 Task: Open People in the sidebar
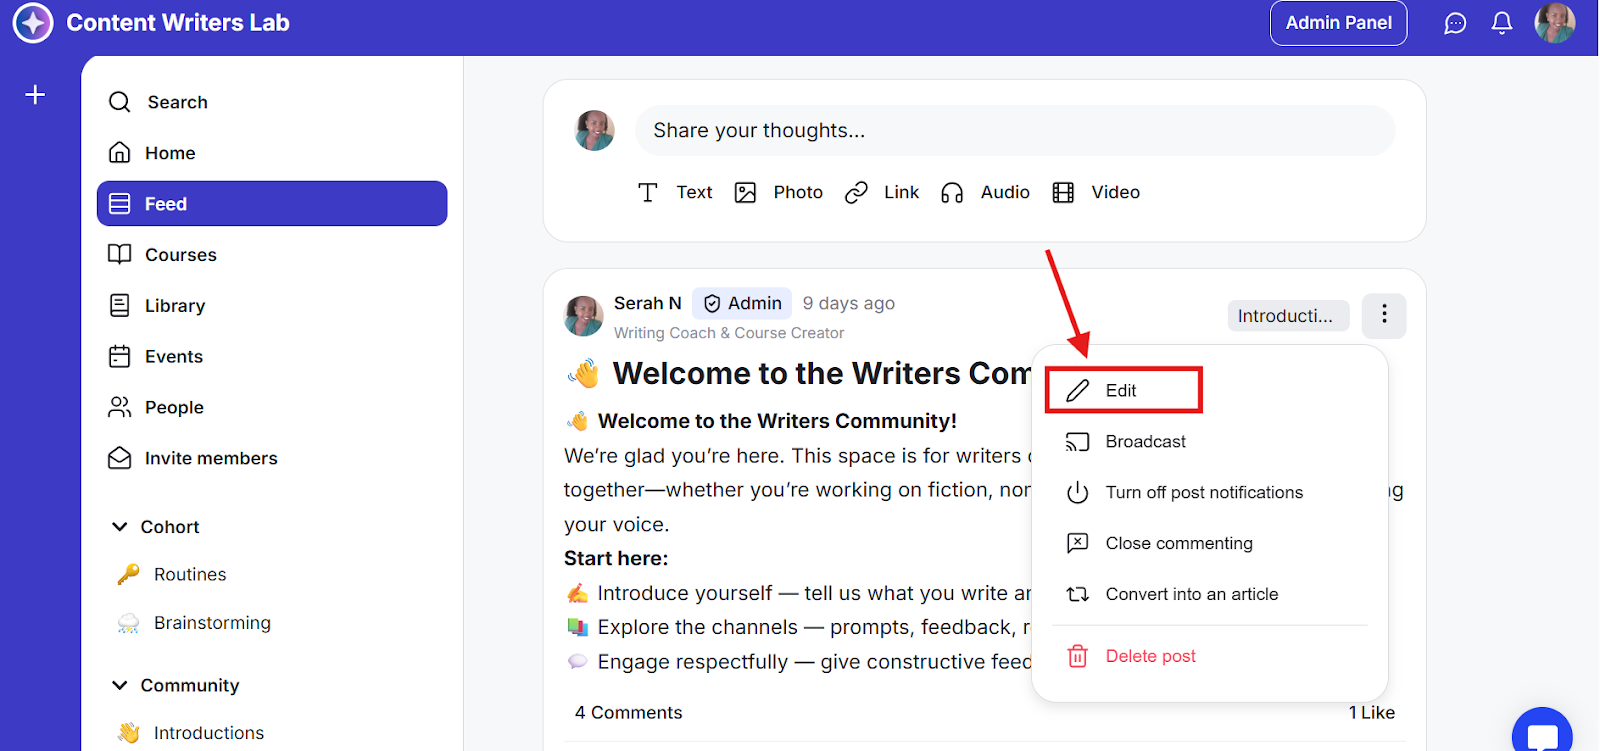[x=272, y=407]
